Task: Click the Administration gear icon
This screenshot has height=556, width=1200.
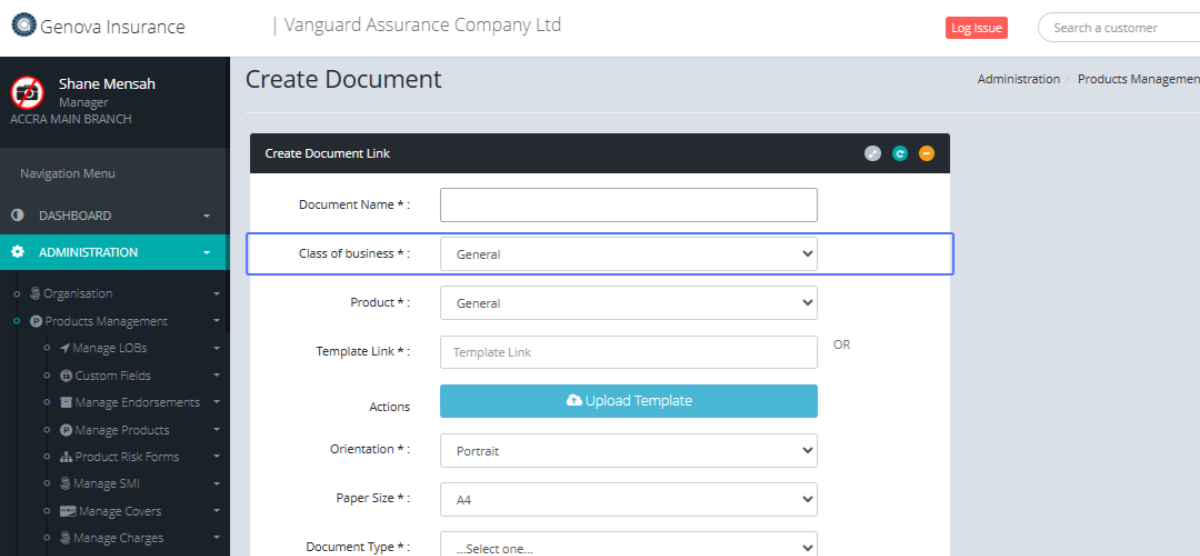Action: coord(17,252)
